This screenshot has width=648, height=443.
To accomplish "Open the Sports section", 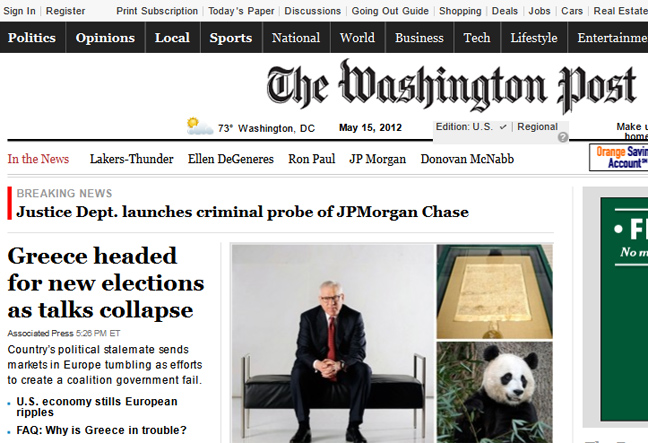I will tap(231, 38).
